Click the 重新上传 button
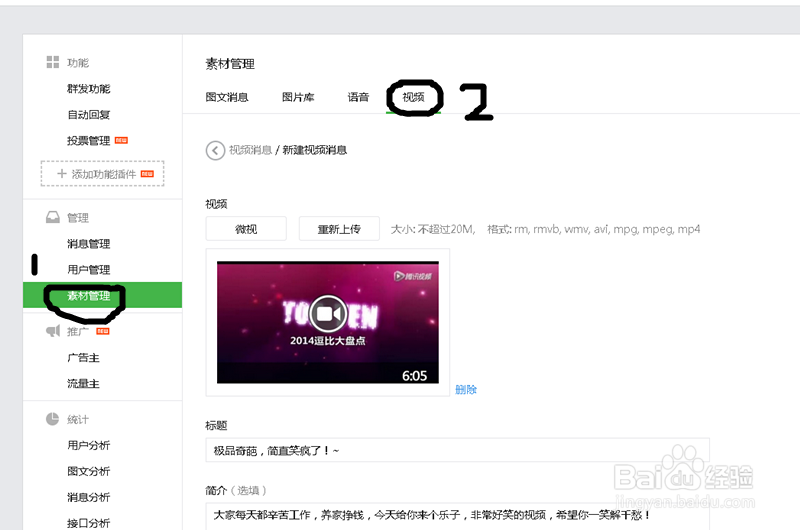The width and height of the screenshot is (800, 530). click(x=339, y=229)
